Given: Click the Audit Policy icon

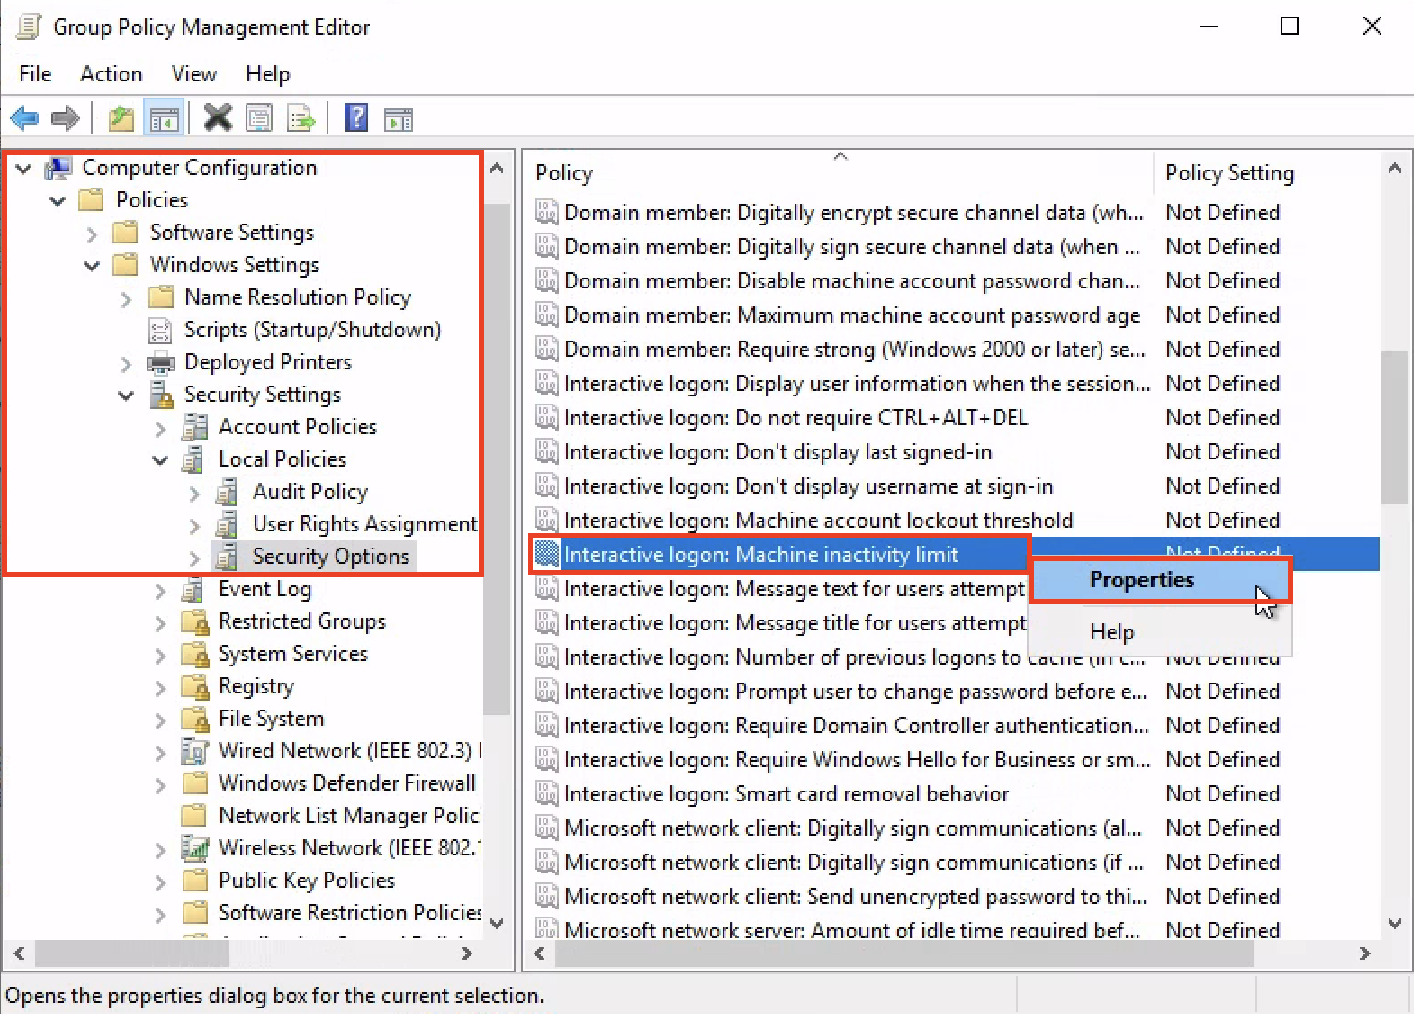Looking at the screenshot, I should point(228,492).
